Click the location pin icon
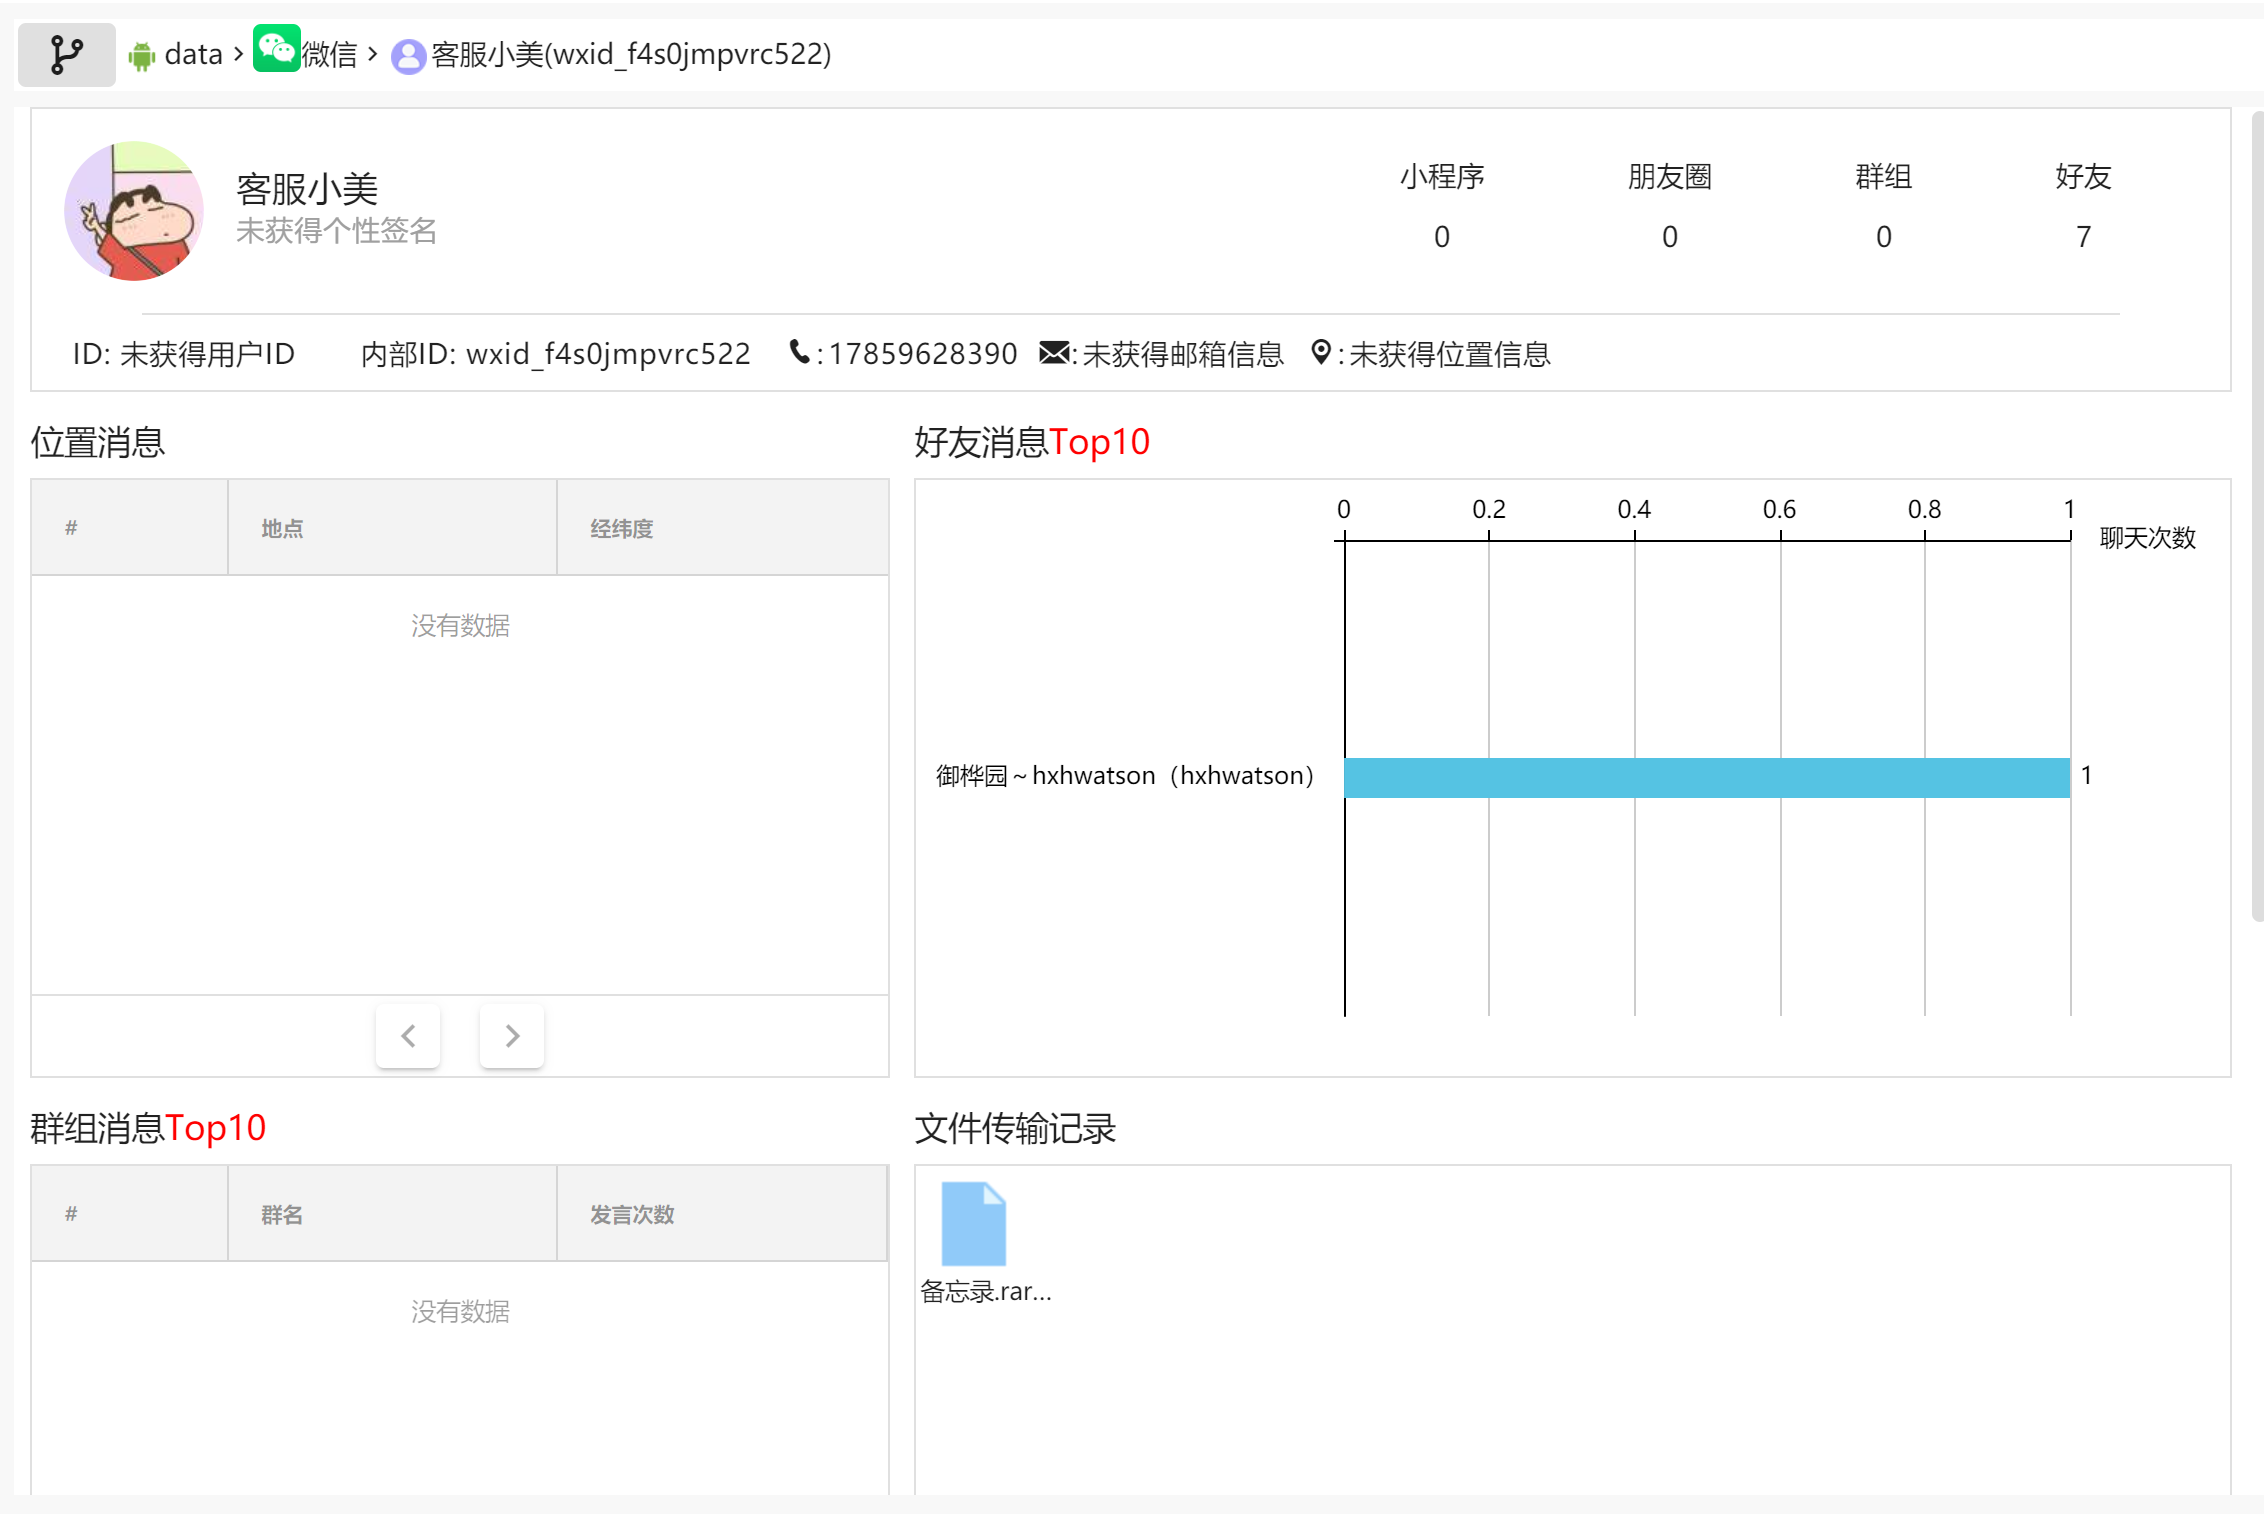 [x=1320, y=352]
